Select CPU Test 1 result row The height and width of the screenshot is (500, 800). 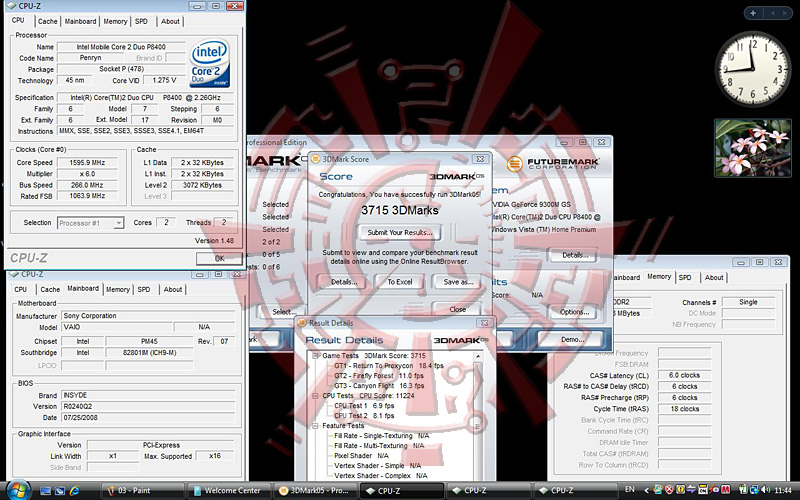tap(364, 406)
